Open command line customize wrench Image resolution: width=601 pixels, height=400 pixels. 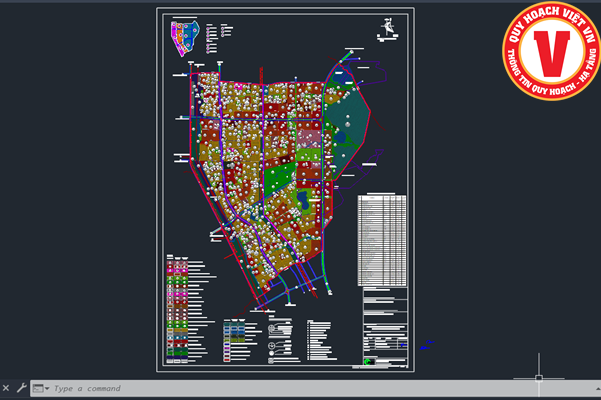[21, 388]
